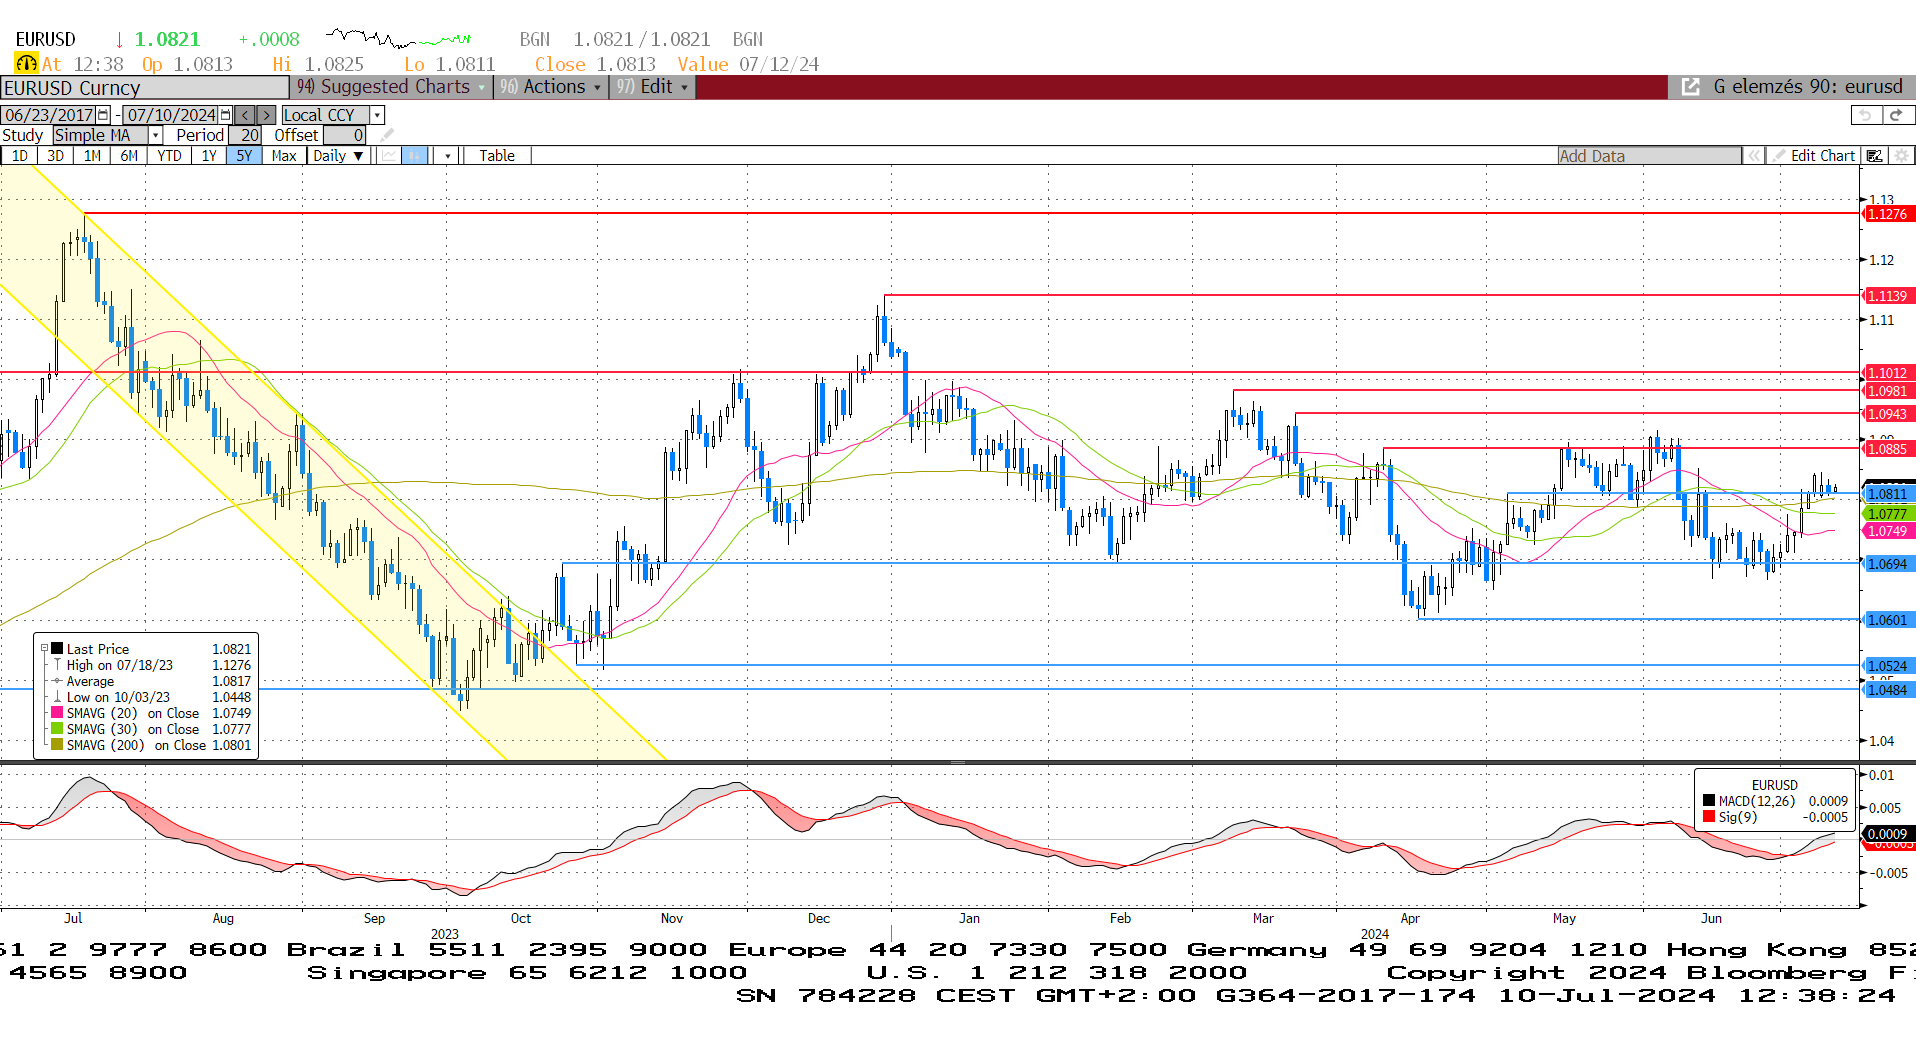Click the G elemzés 90: eurusd title
Viewport: 1916px width, 1051px height.
point(1808,87)
